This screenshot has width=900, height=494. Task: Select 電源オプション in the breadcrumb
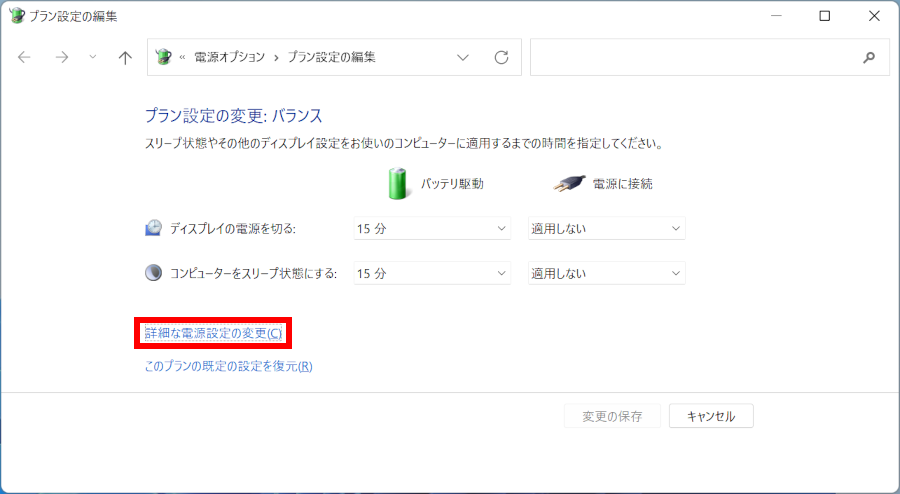230,57
